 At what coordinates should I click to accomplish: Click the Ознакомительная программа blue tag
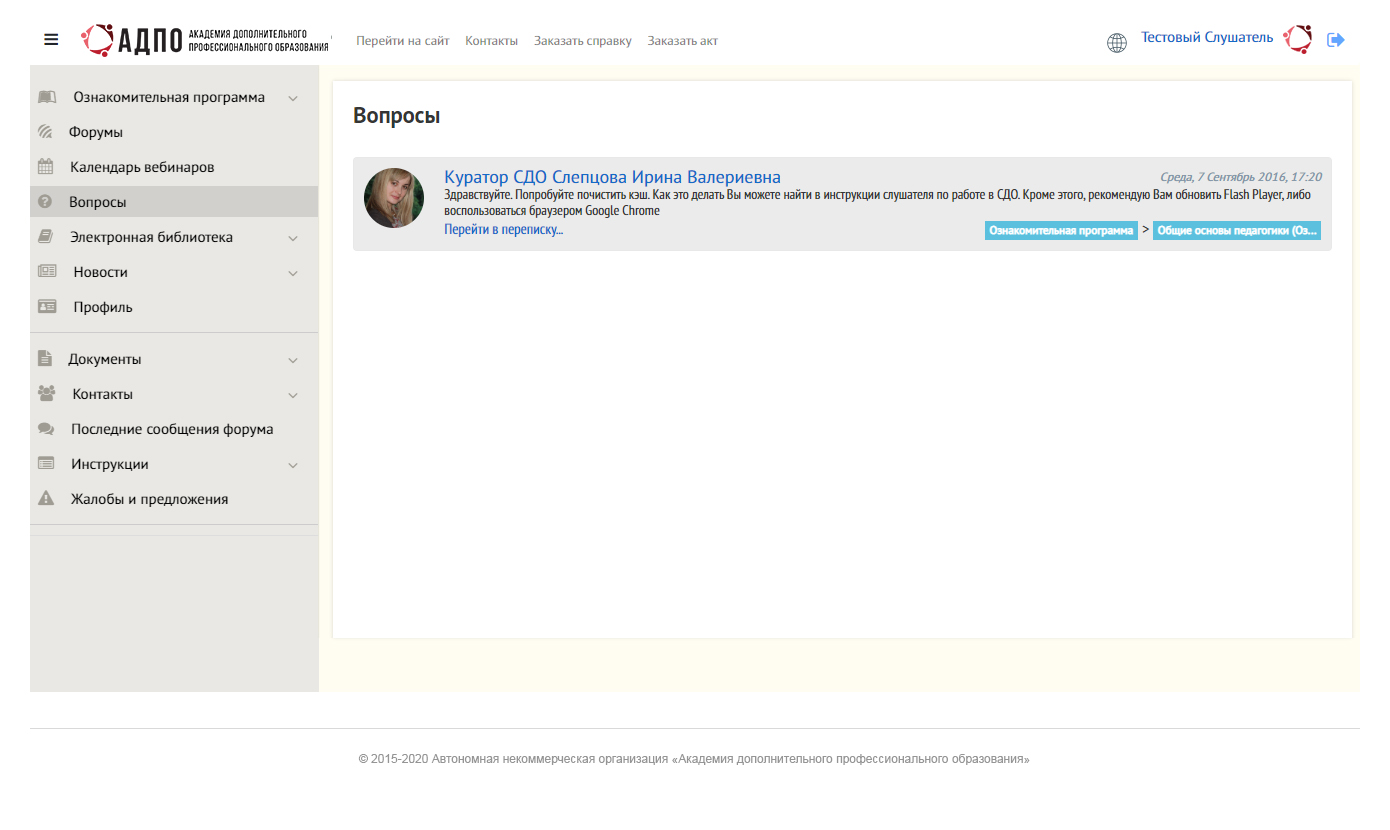(1061, 231)
